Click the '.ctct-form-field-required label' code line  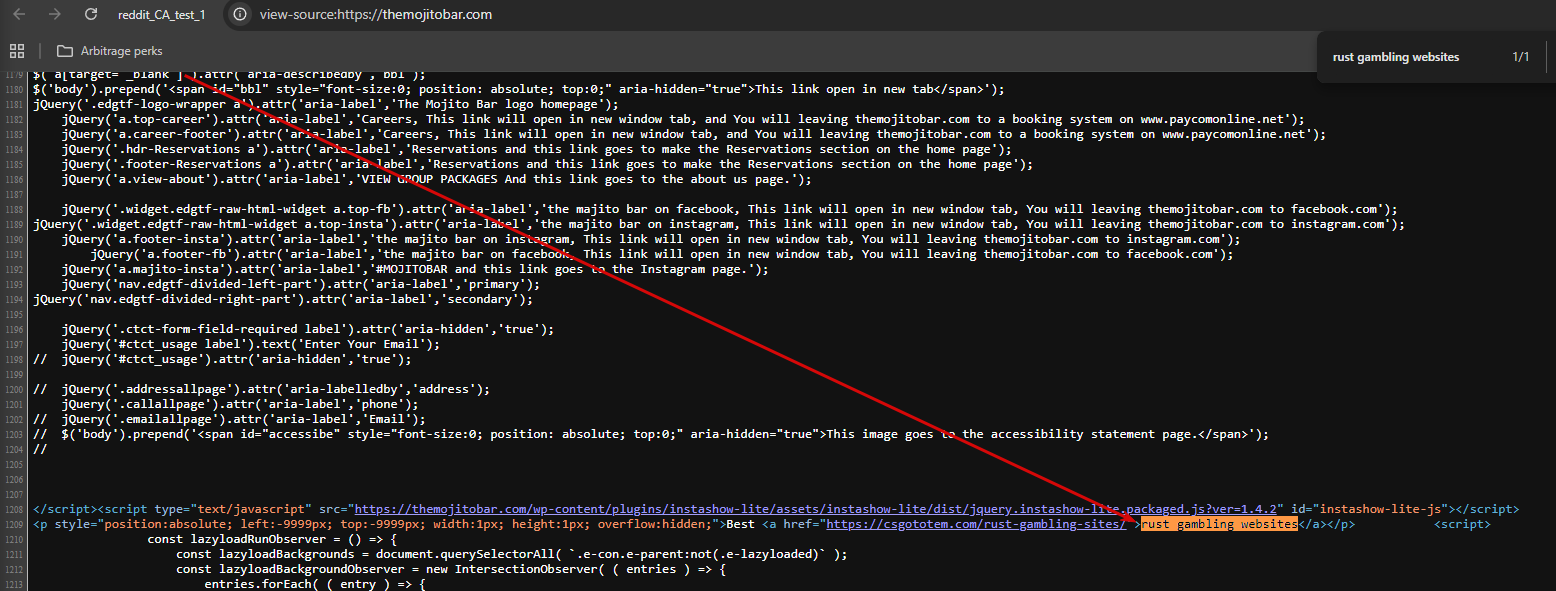pos(309,329)
